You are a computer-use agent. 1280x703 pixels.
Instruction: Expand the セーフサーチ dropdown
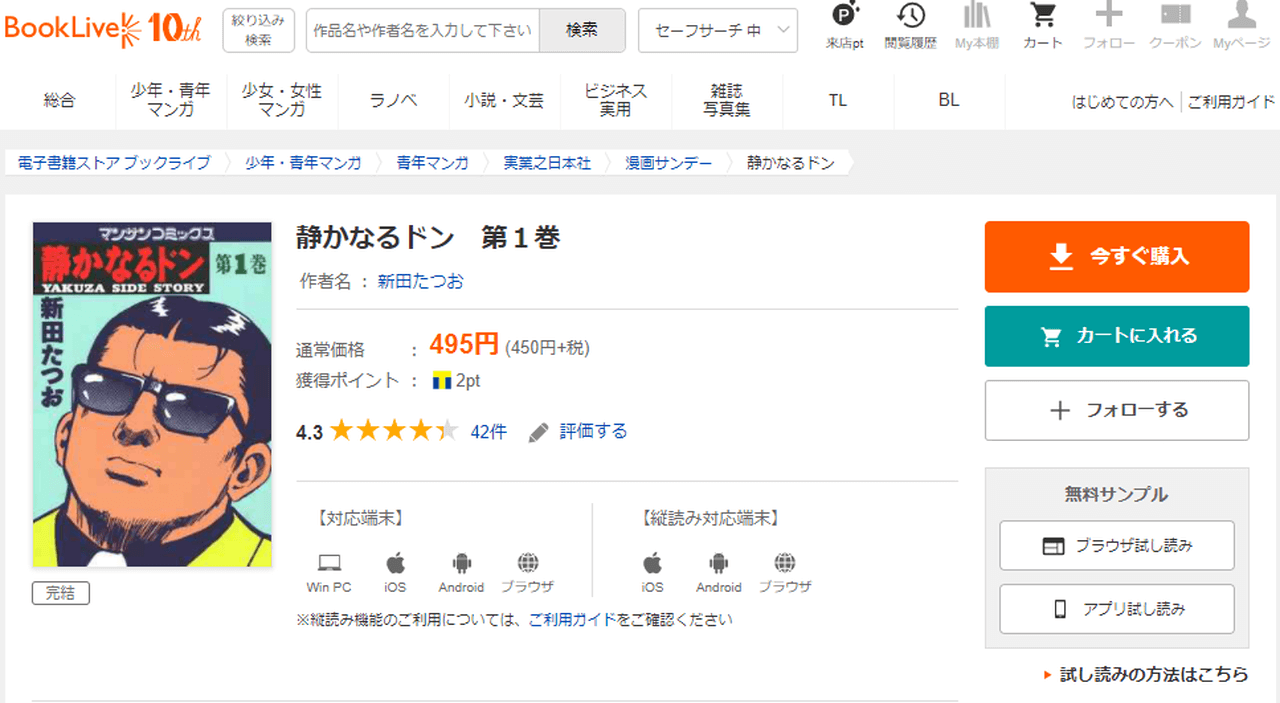point(717,30)
